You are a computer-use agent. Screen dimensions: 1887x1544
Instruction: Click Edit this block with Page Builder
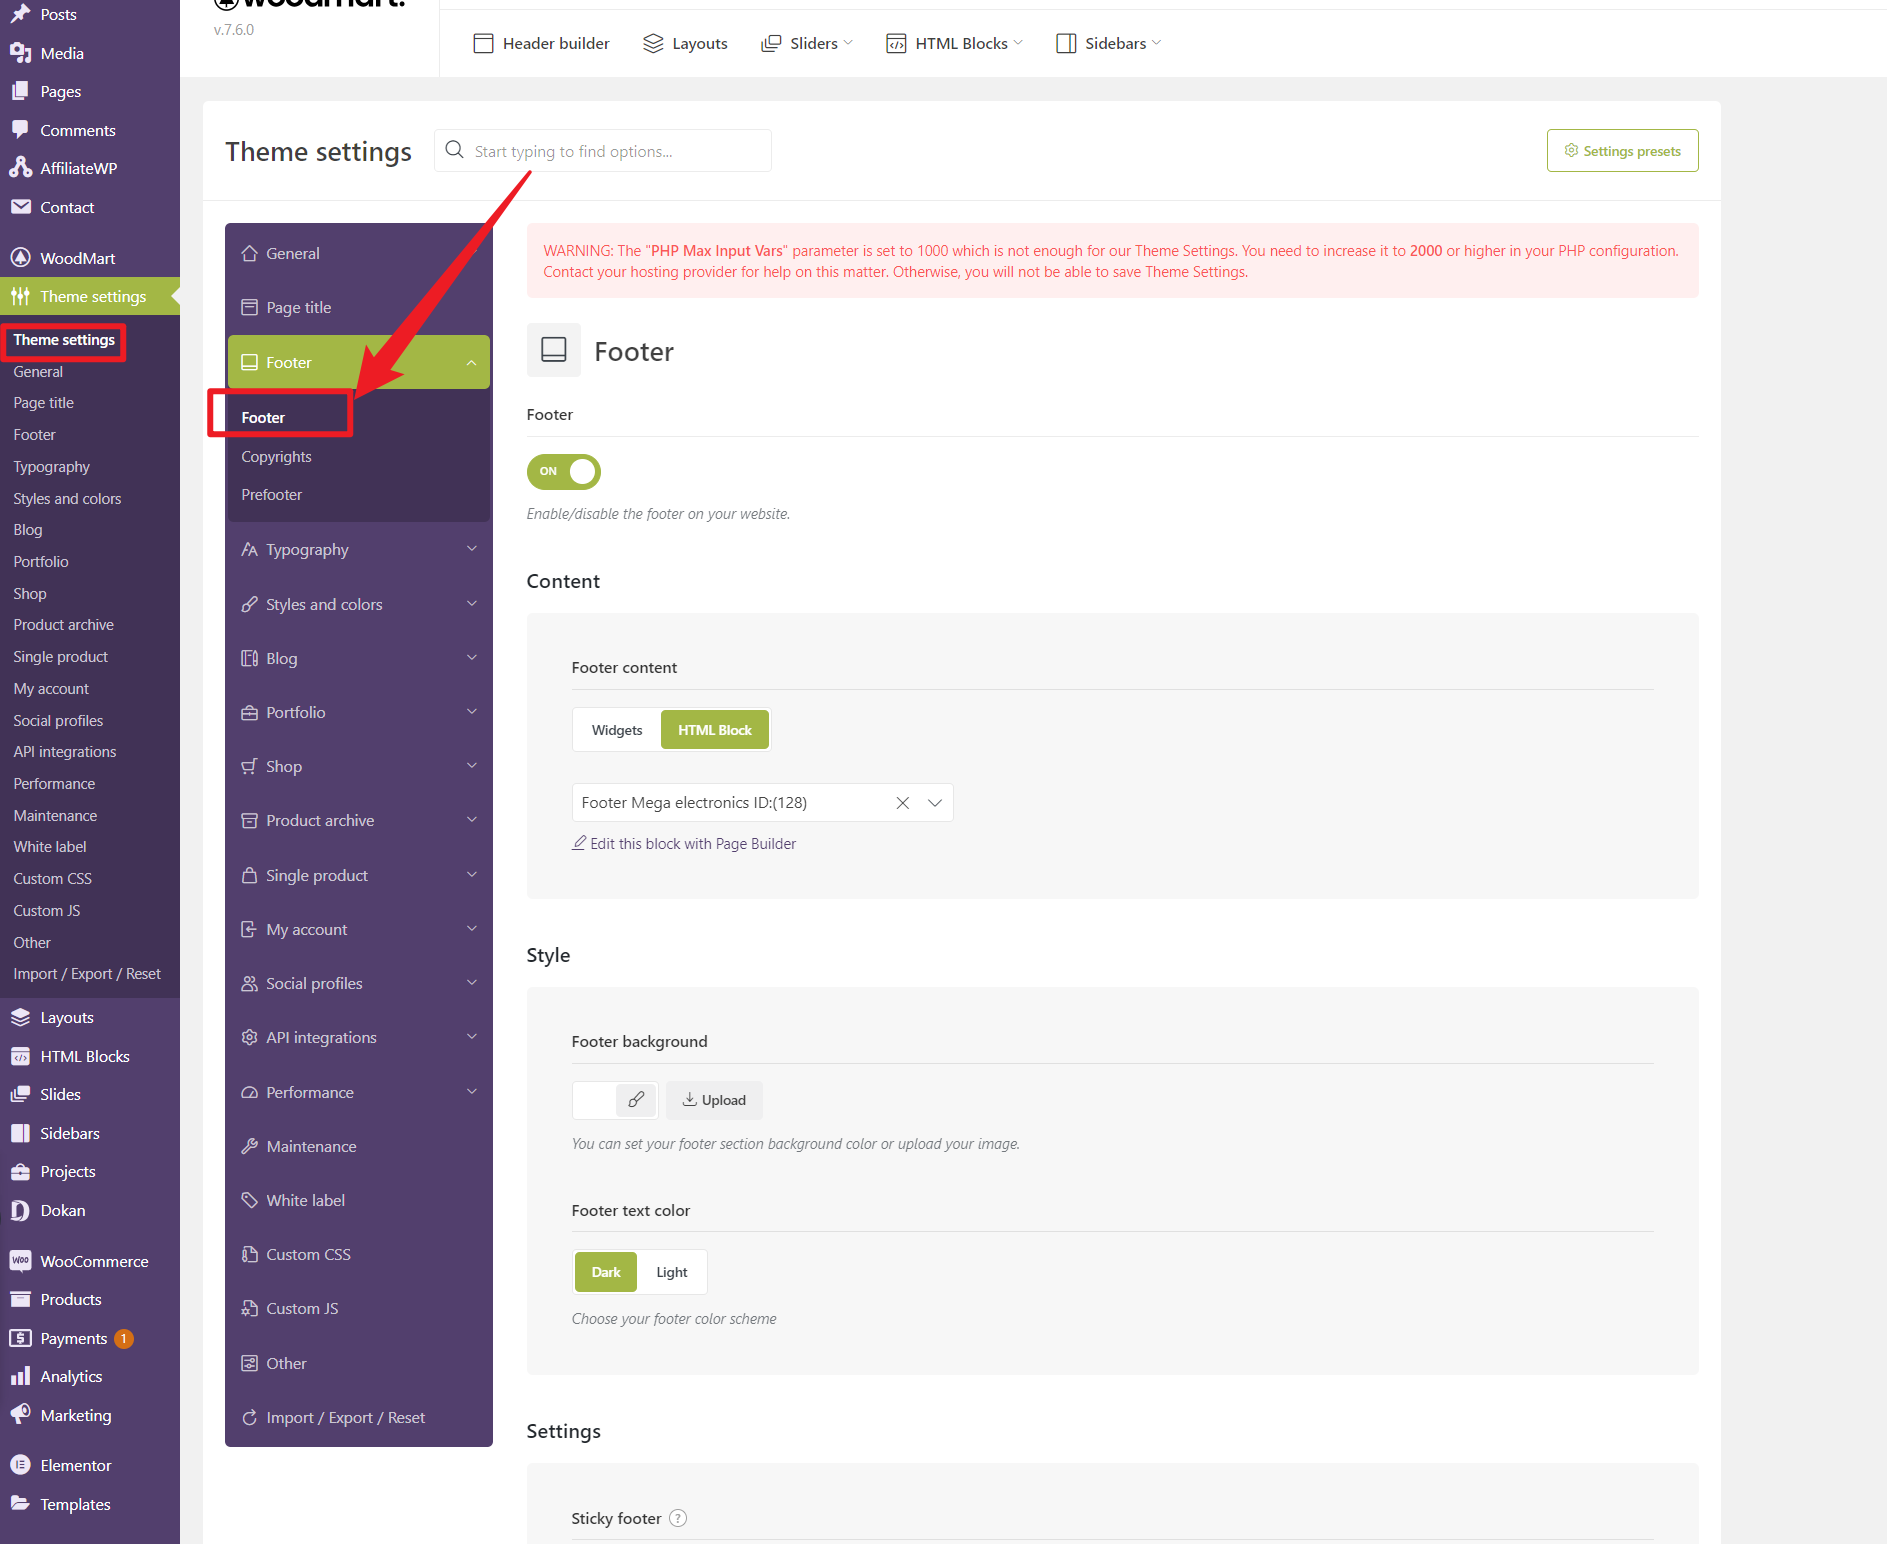pos(684,844)
